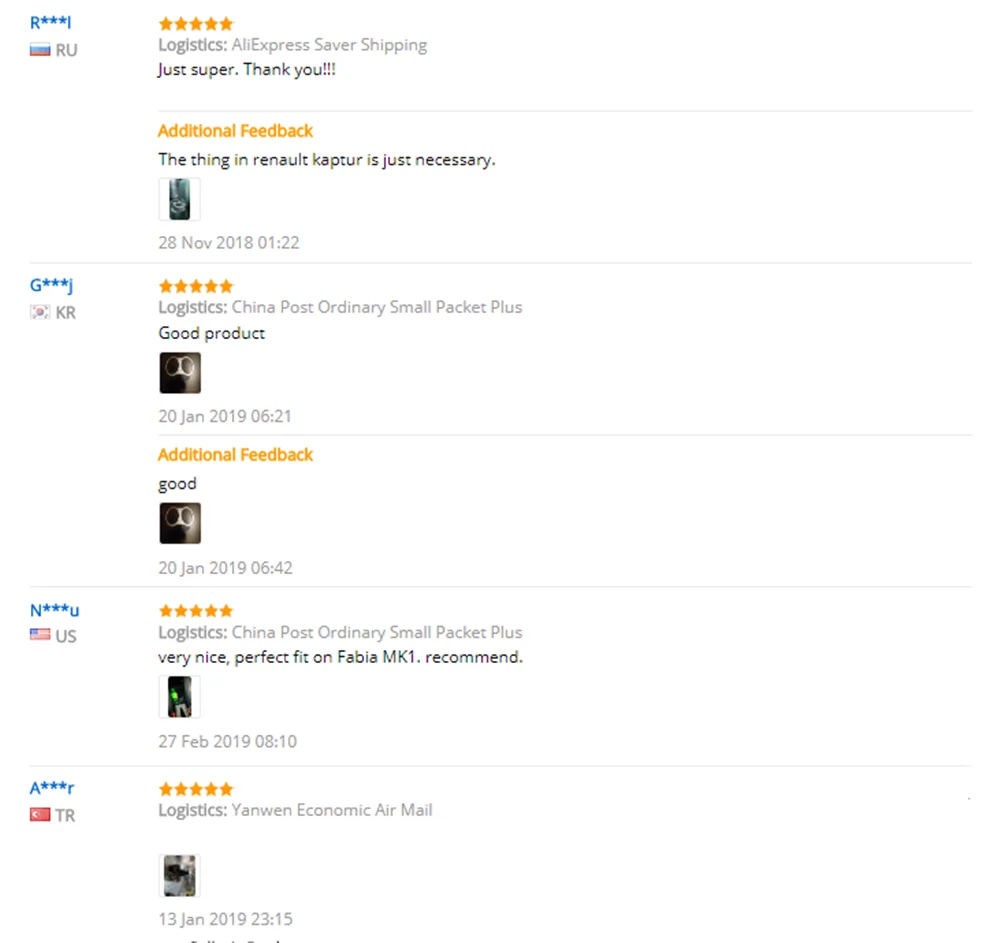Click the five-star rating on R***l's review

pos(196,24)
